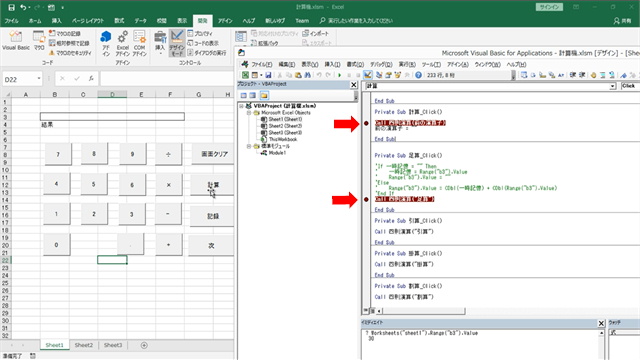The image size is (640, 360).
Task: Click into the イミディエイト window text area
Action: coord(480,344)
